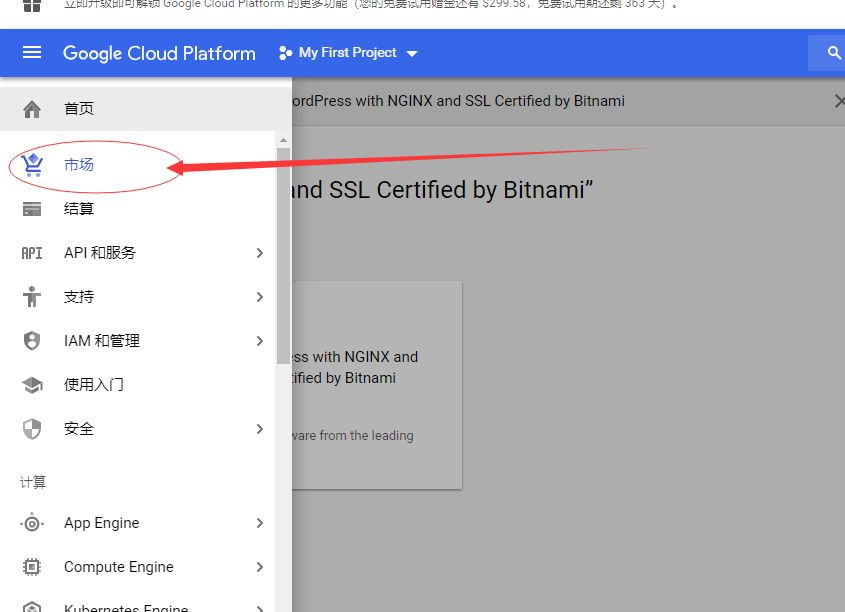This screenshot has height=612, width=845.
Task: Click the 计算 section heading
Action: coord(33,482)
